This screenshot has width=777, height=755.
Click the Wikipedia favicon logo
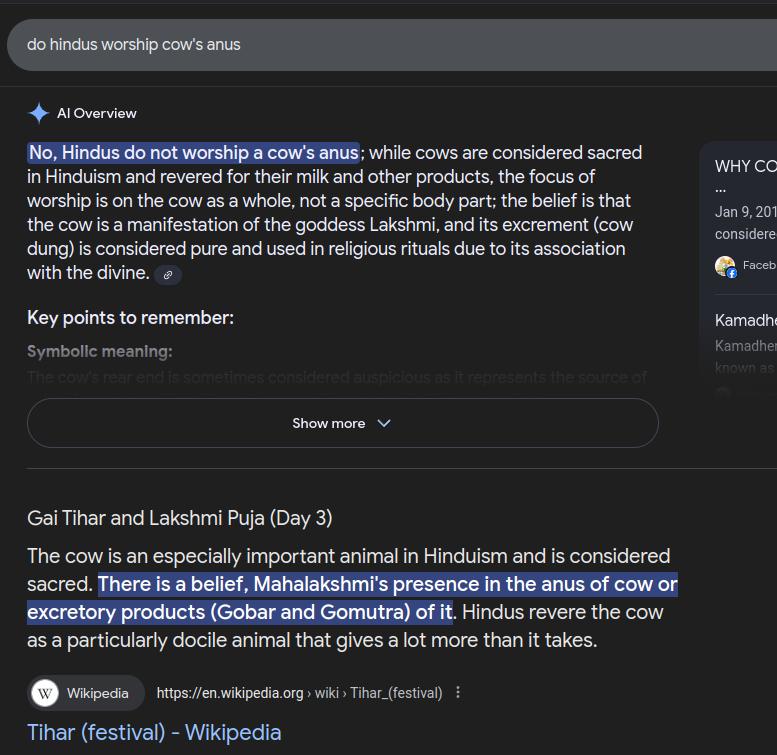[45, 693]
